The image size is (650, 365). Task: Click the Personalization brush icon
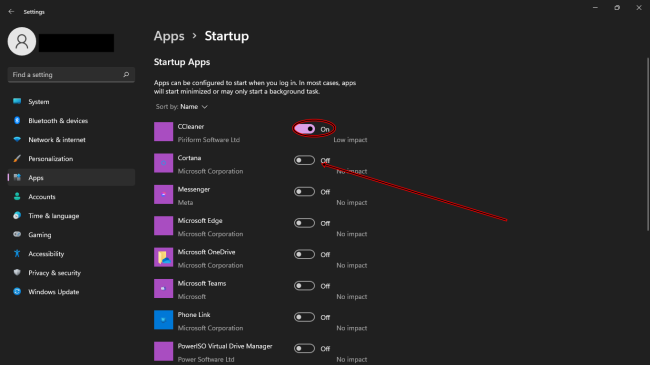click(x=17, y=158)
